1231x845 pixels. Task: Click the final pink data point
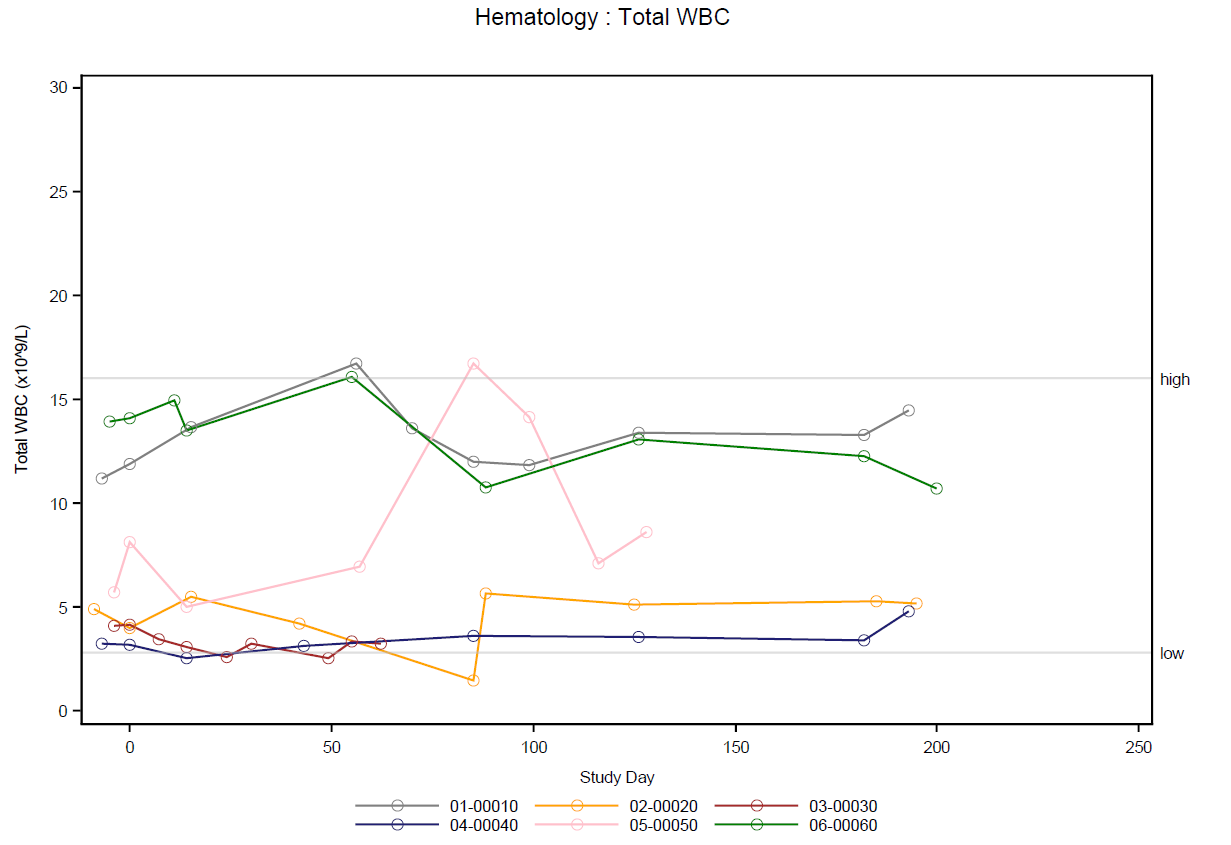pyautogui.click(x=646, y=532)
